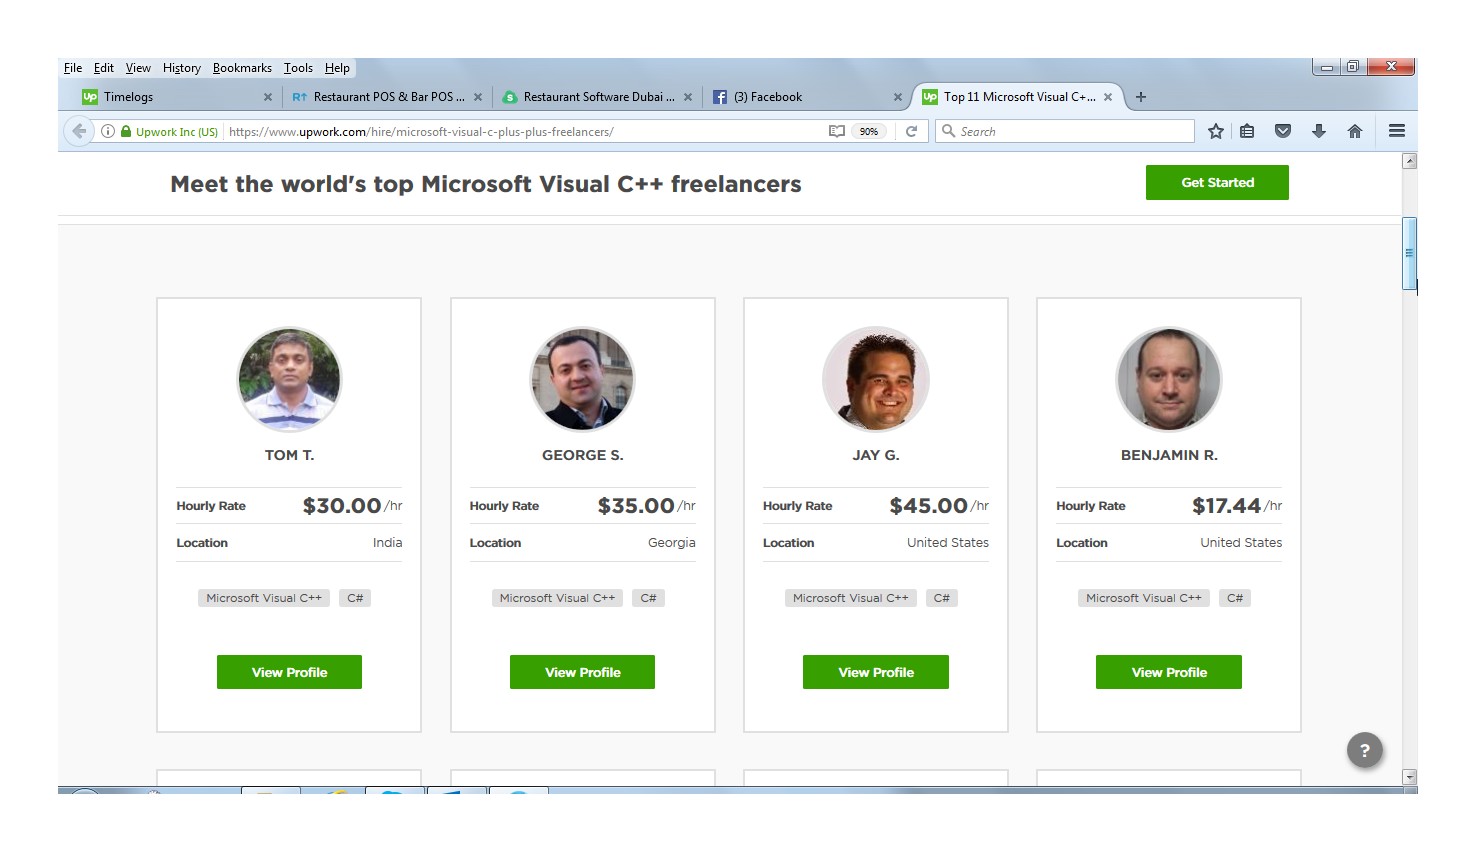Click the search magnifier icon
This screenshot has width=1476, height=844.
(x=948, y=131)
